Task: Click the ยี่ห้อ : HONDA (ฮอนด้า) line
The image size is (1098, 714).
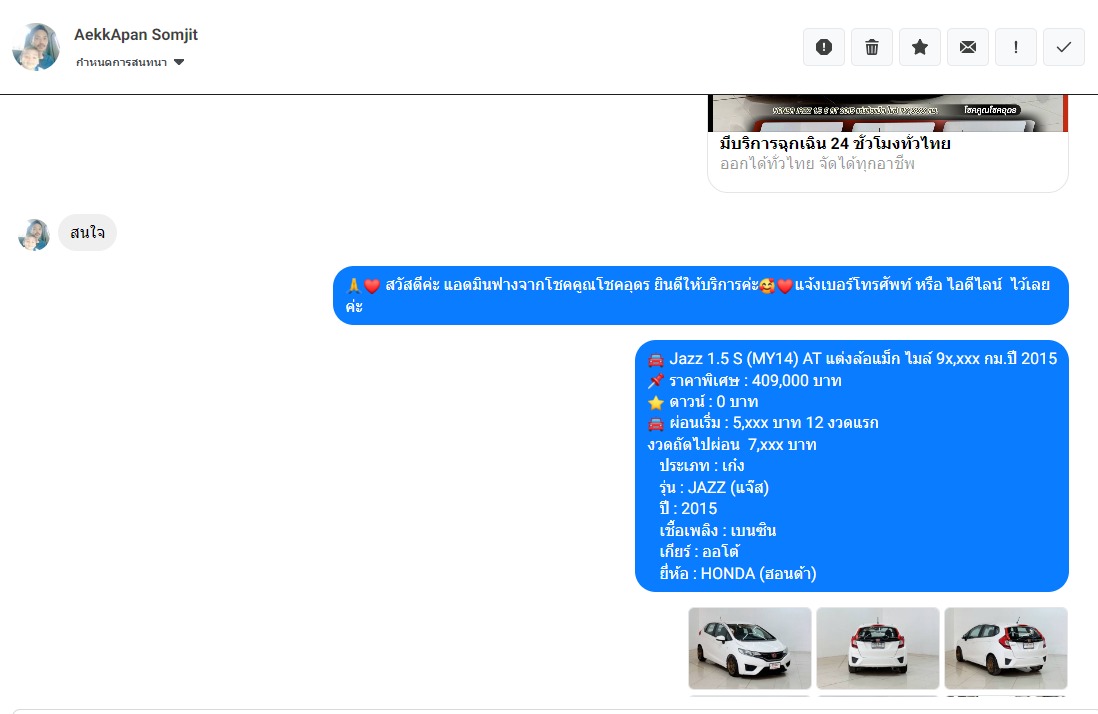Action: tap(738, 573)
